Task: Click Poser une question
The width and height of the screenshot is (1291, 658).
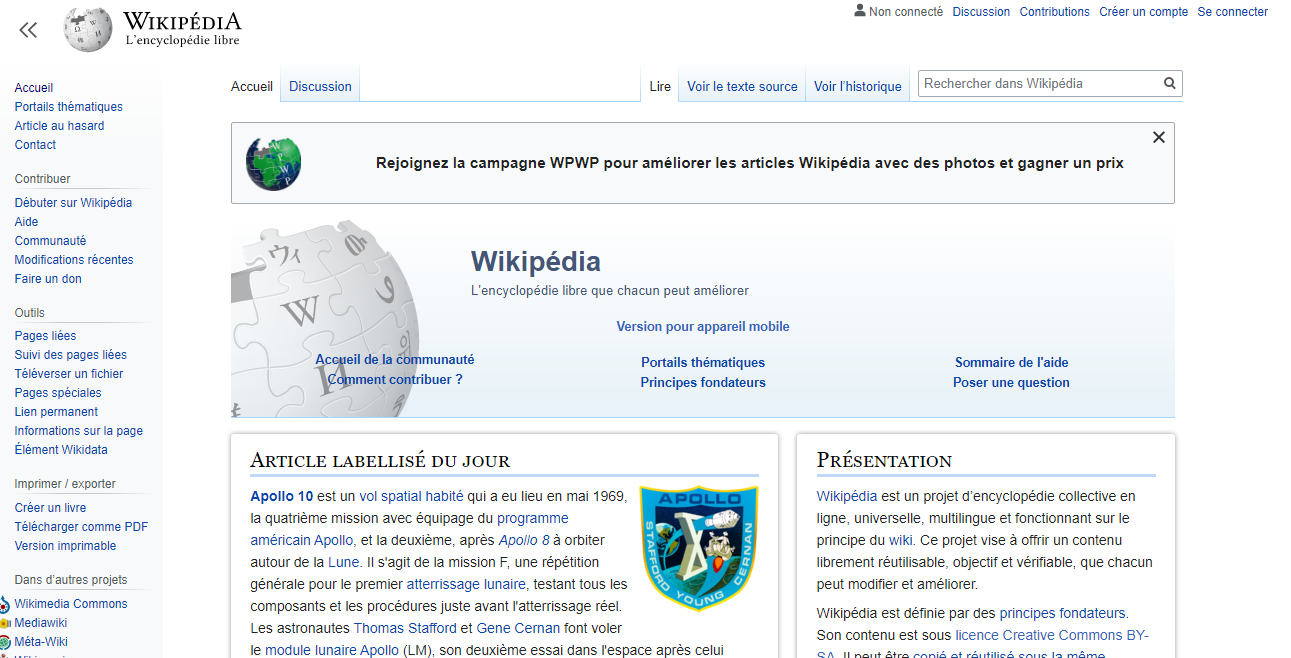Action: point(1011,383)
